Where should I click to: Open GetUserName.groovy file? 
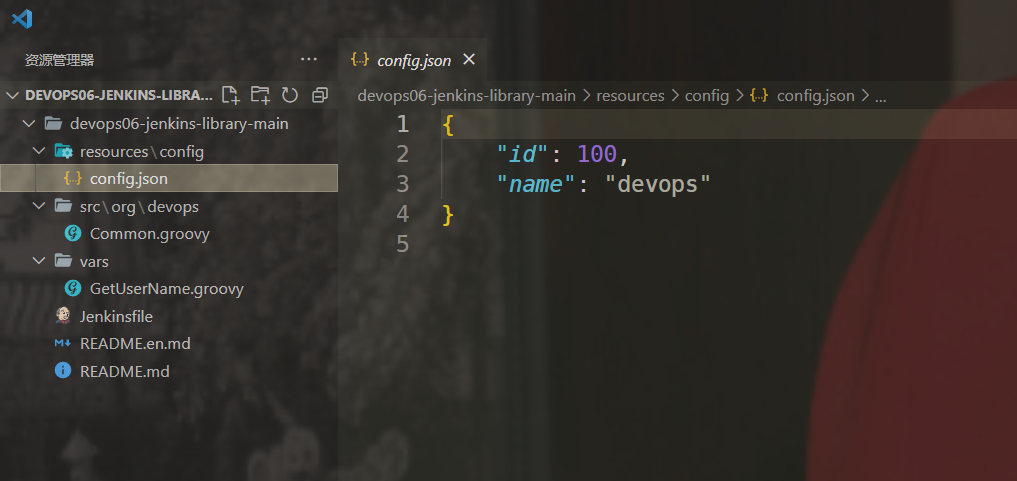pyautogui.click(x=167, y=289)
